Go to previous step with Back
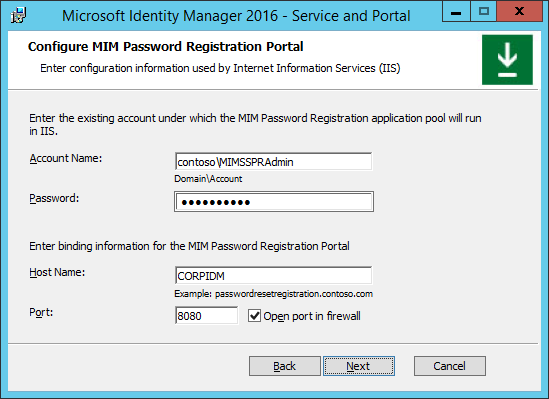The height and width of the screenshot is (399, 549). tap(285, 366)
